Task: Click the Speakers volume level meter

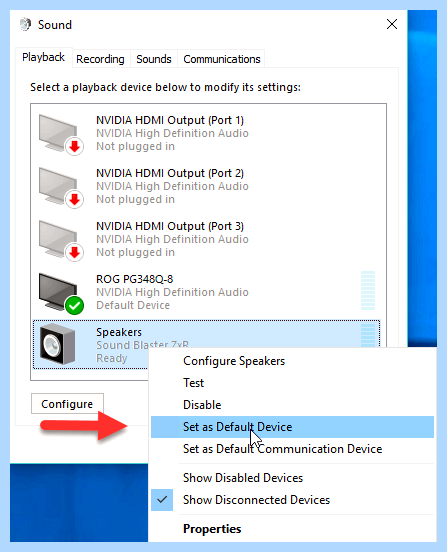Action: point(368,335)
